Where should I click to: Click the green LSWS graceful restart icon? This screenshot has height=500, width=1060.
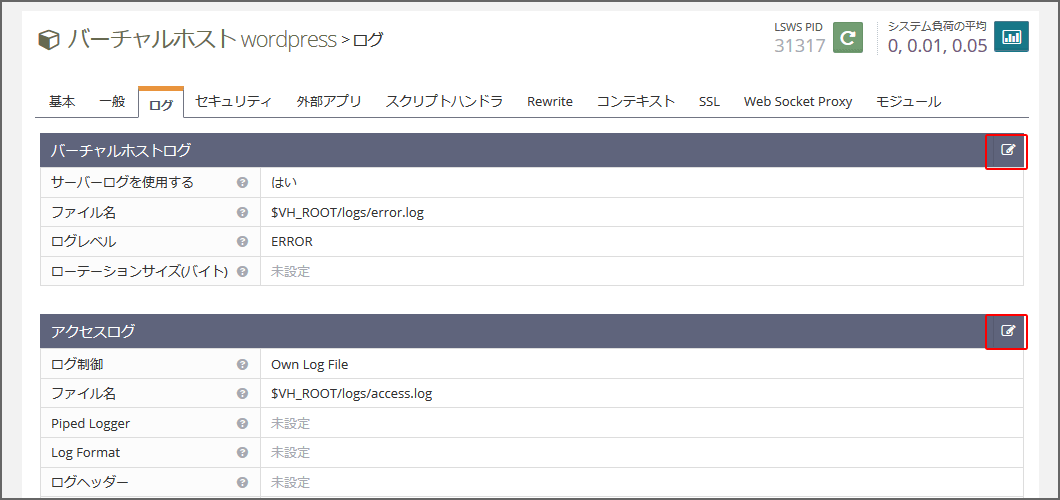[847, 37]
